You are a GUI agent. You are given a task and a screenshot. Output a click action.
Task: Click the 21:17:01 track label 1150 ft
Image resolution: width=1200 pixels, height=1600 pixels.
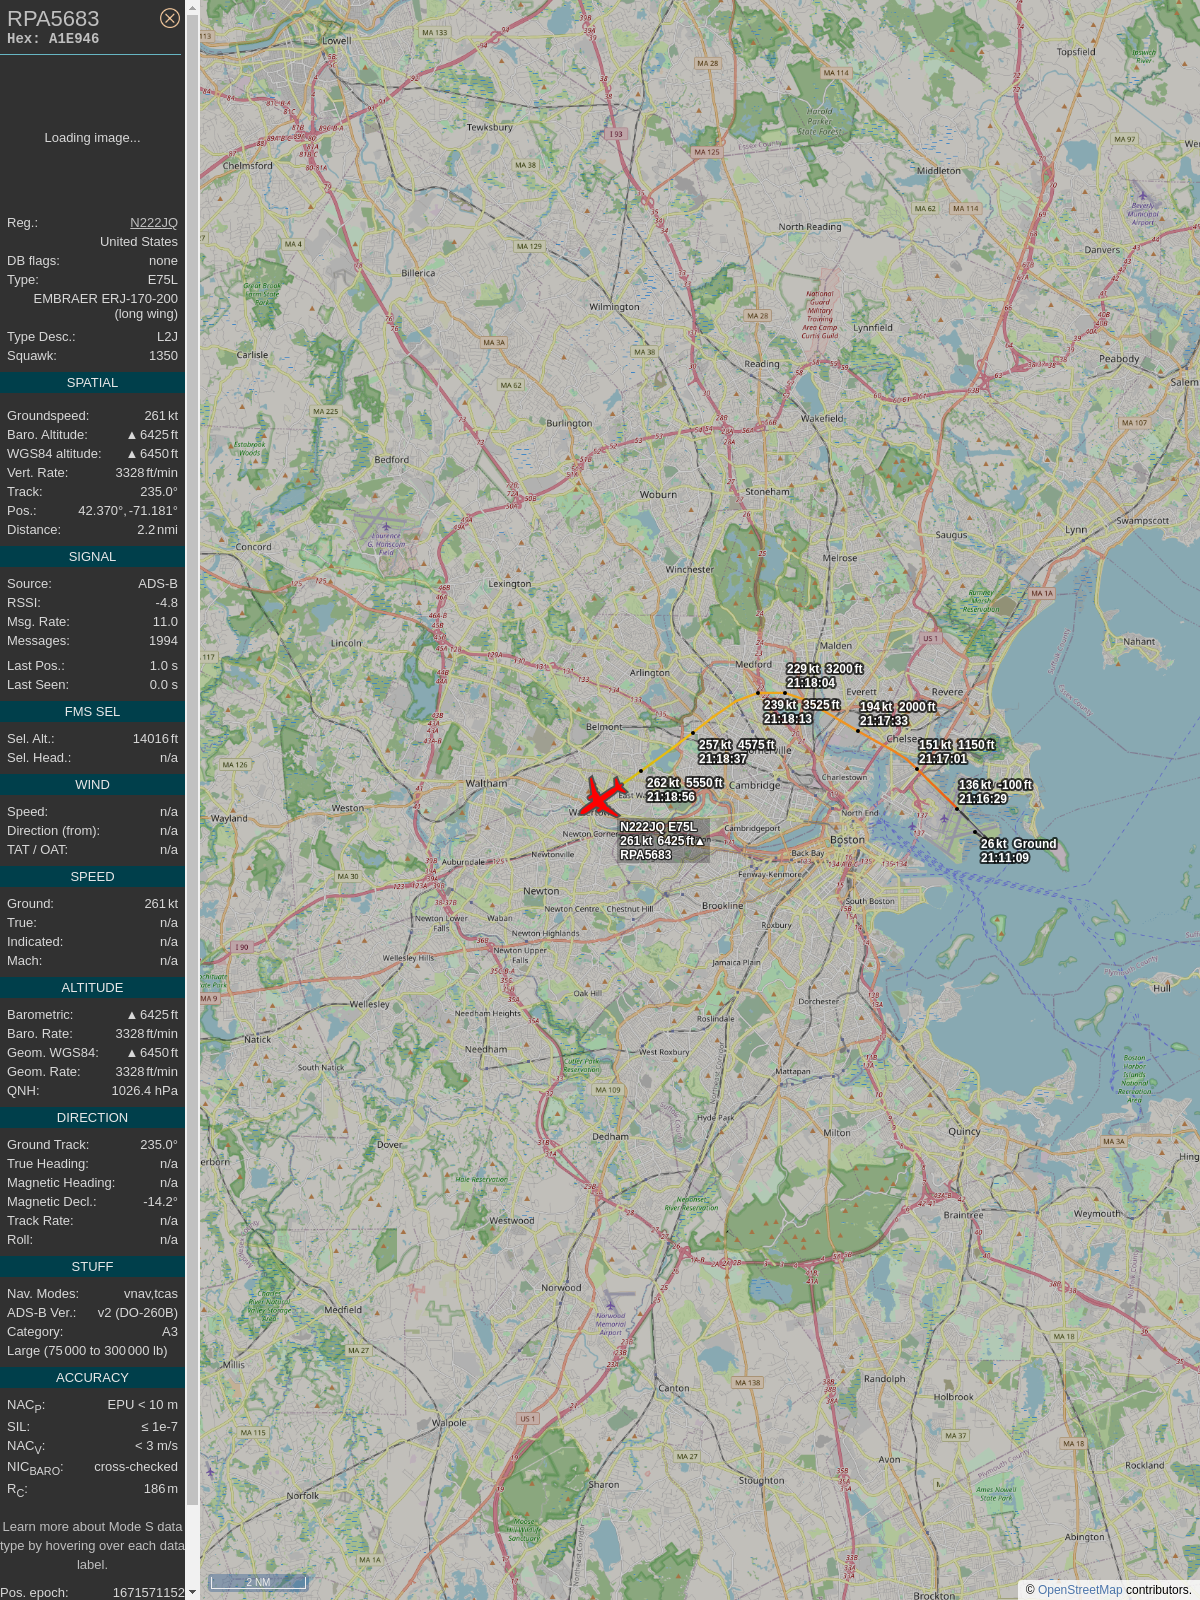coord(957,752)
